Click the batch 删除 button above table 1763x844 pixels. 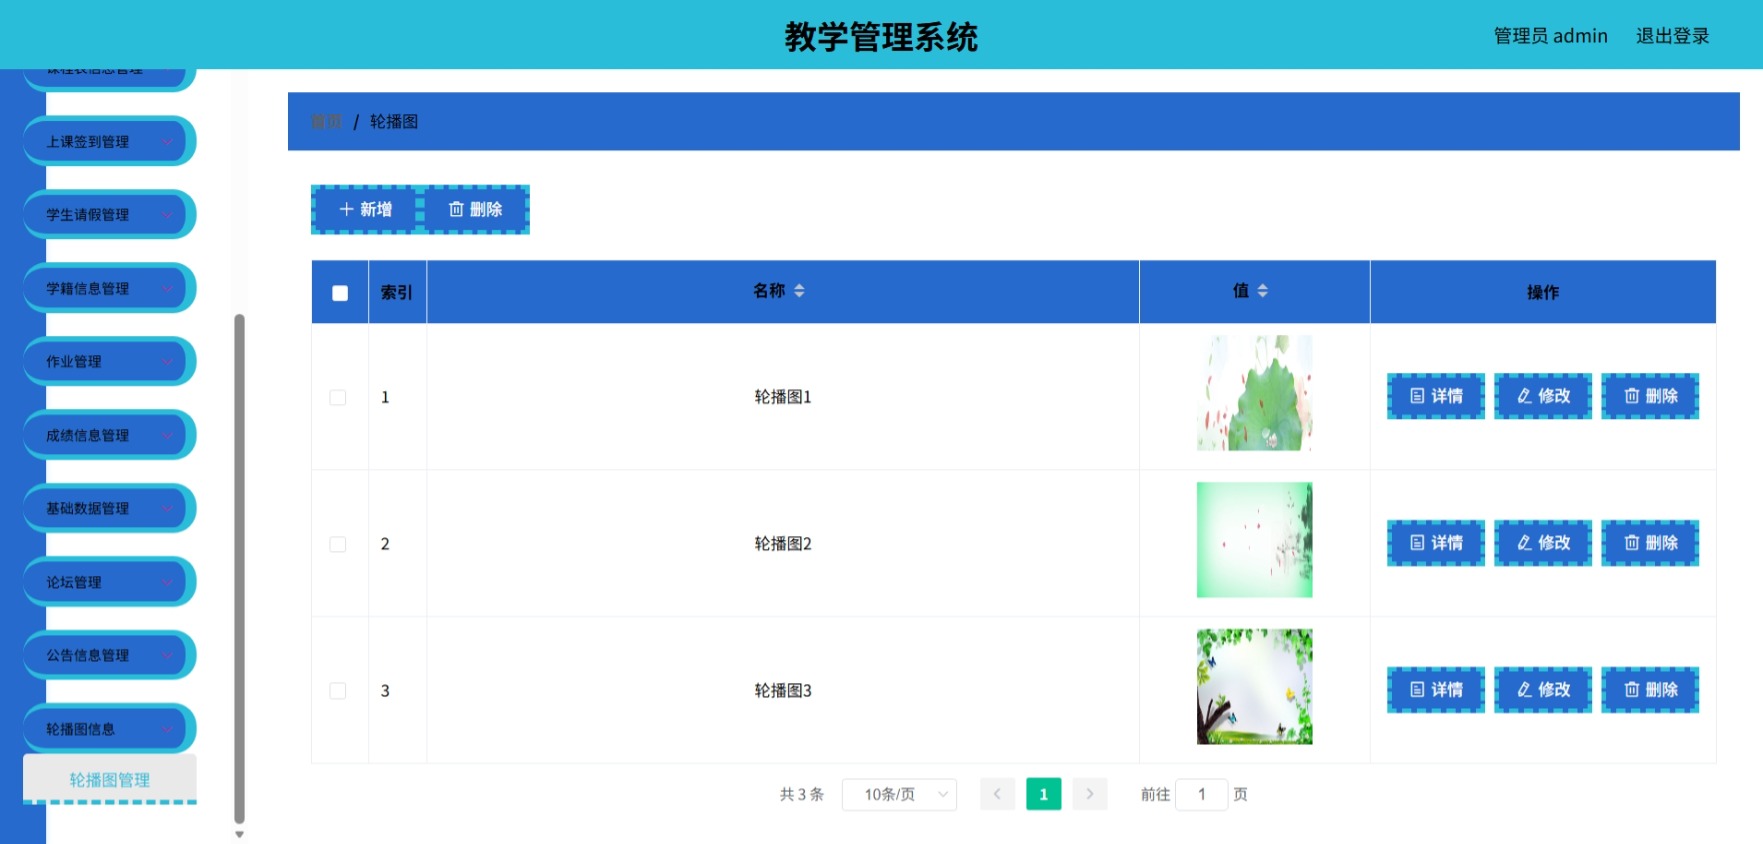click(x=475, y=209)
